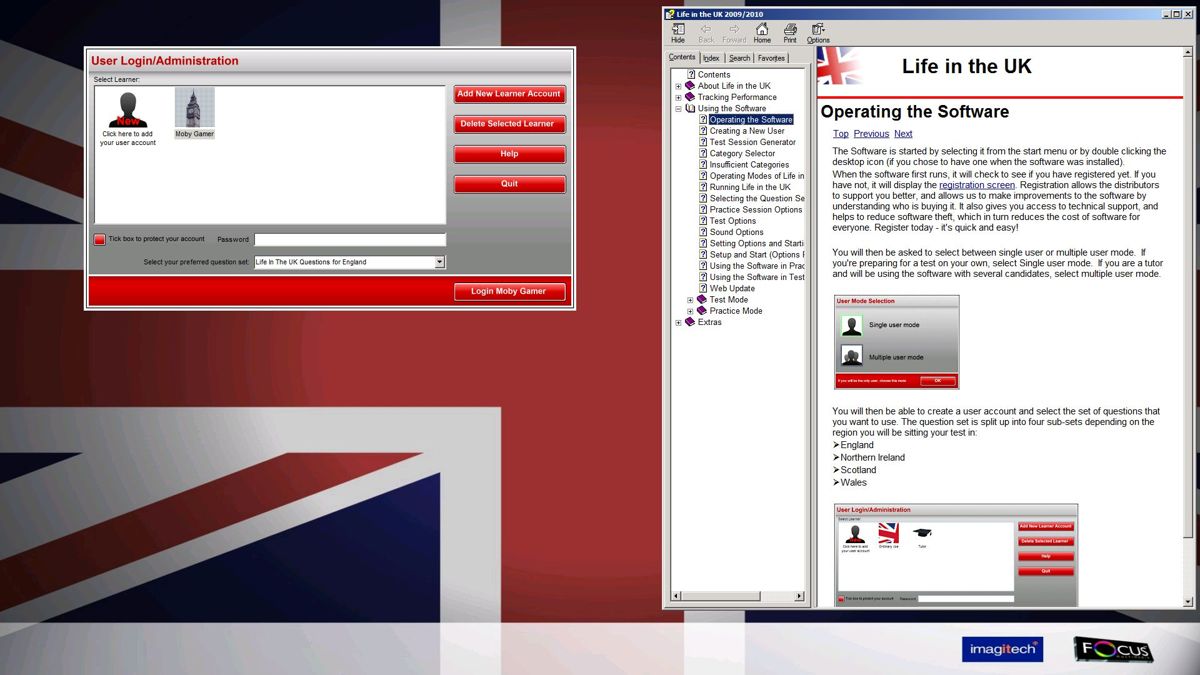Expand the Extras node
1200x675 pixels.
pos(678,322)
